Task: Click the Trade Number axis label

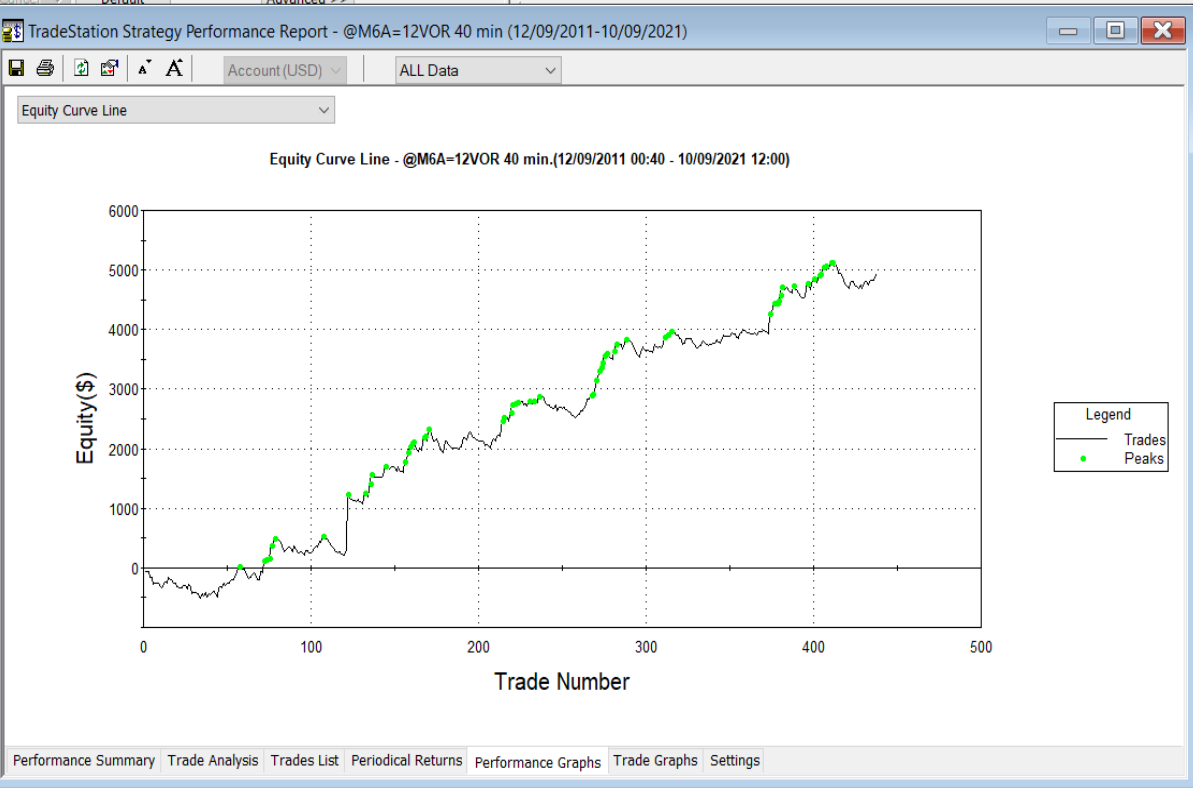Action: (x=562, y=682)
